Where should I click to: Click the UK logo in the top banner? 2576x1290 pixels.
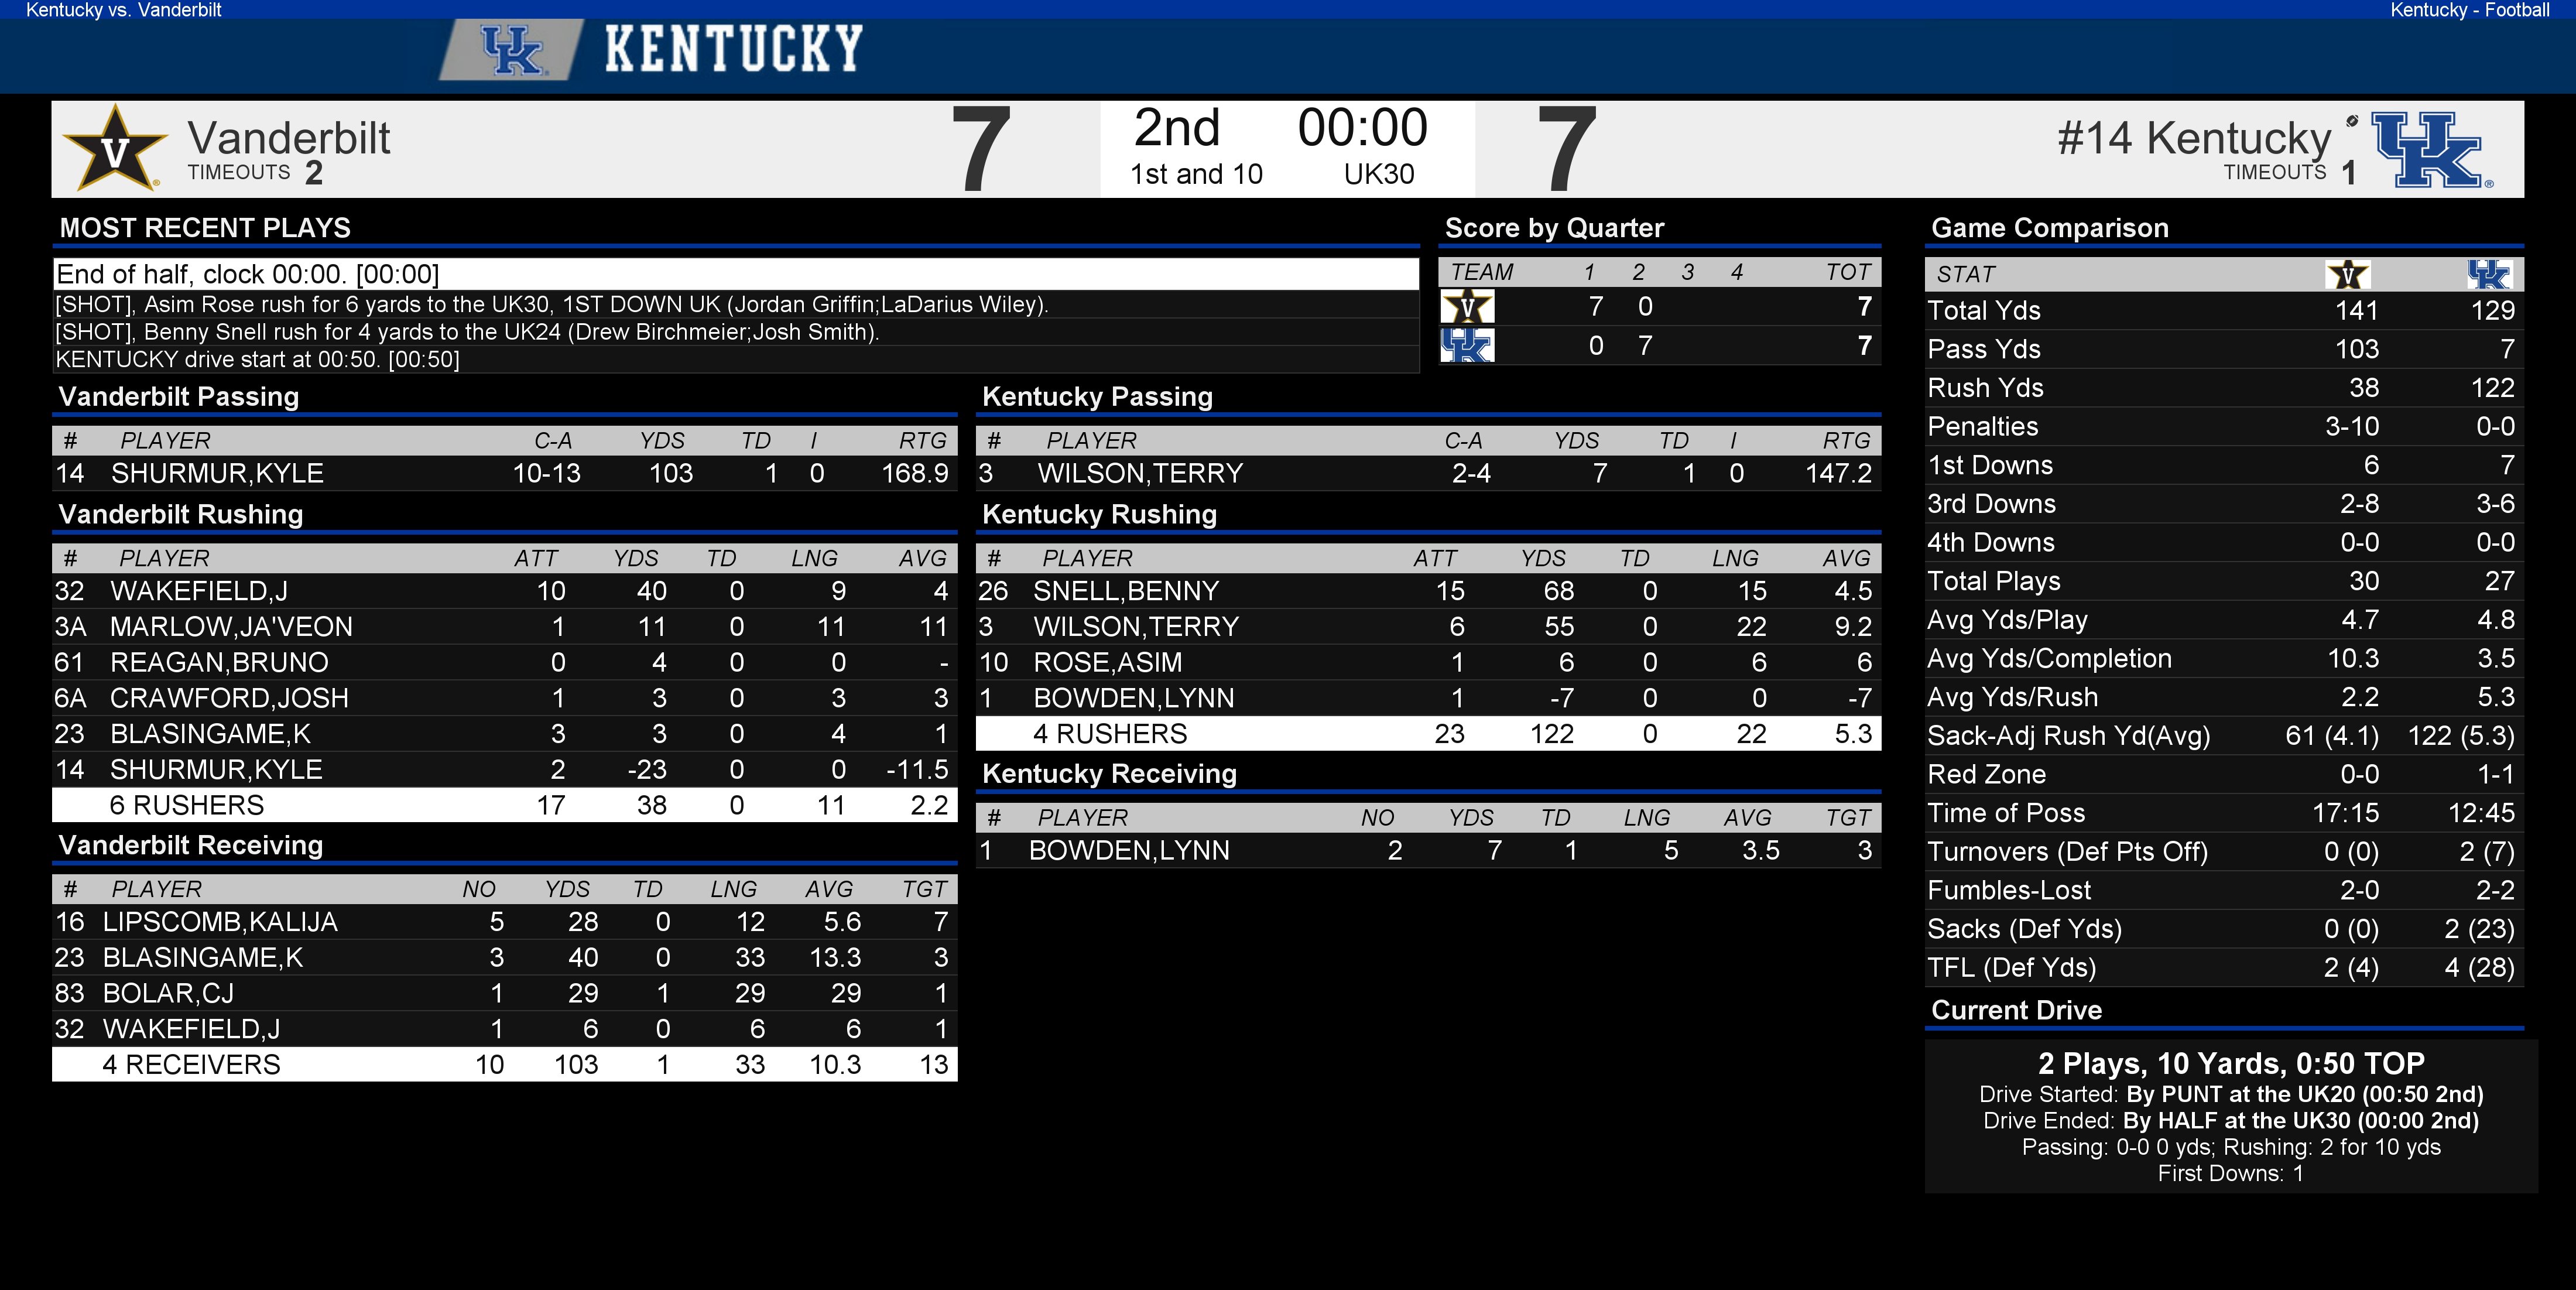pos(512,50)
